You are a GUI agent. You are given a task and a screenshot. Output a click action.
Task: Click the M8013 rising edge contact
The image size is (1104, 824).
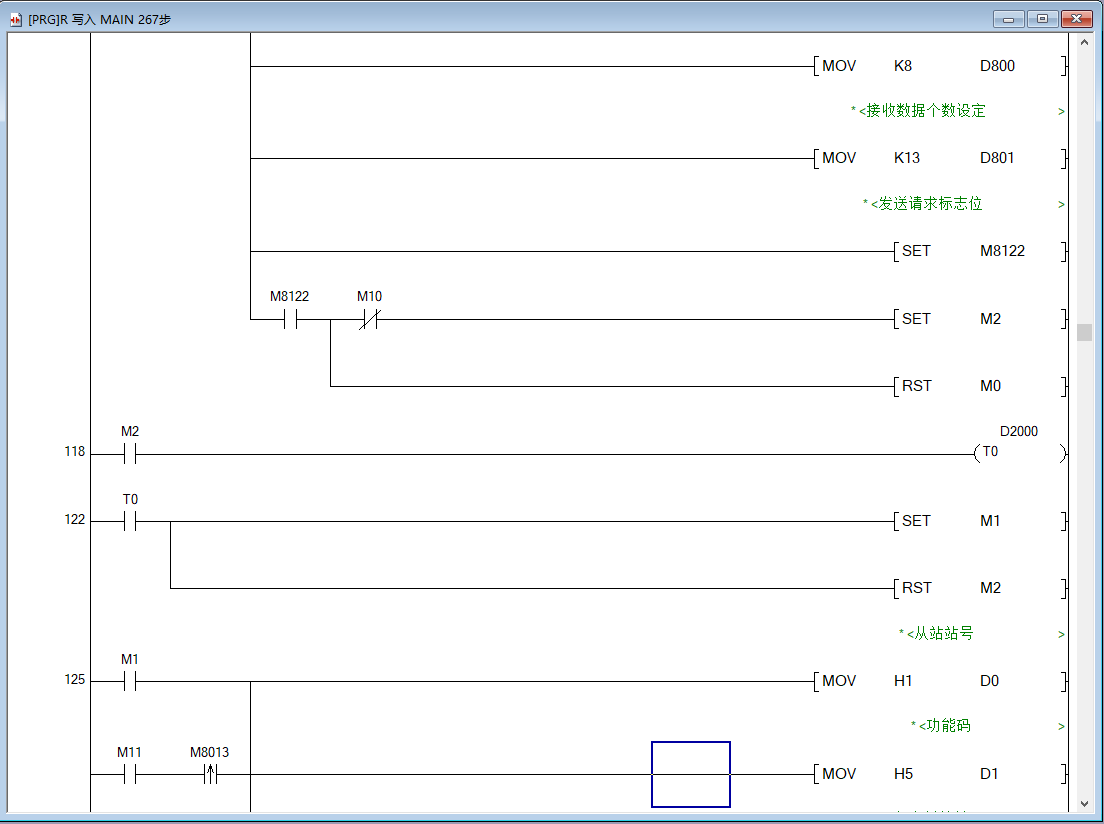coord(210,774)
